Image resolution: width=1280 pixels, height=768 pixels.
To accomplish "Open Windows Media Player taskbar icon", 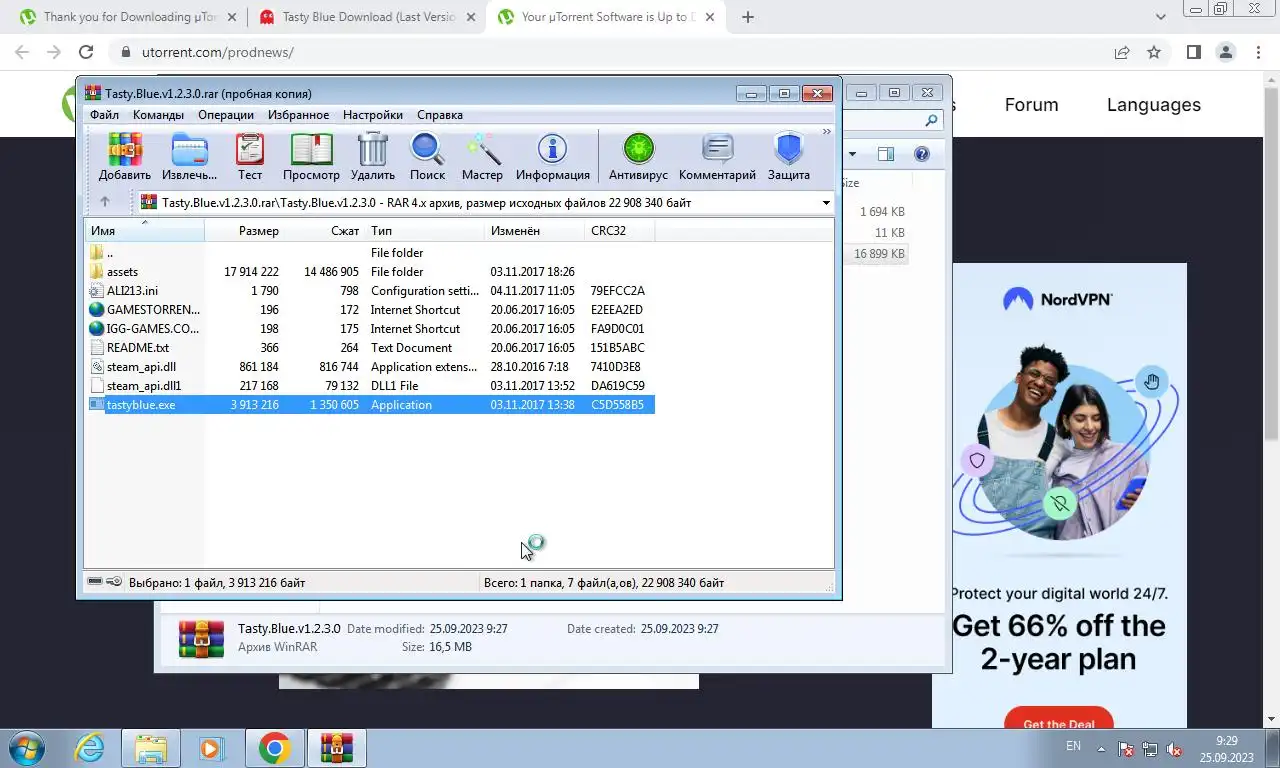I will (211, 748).
